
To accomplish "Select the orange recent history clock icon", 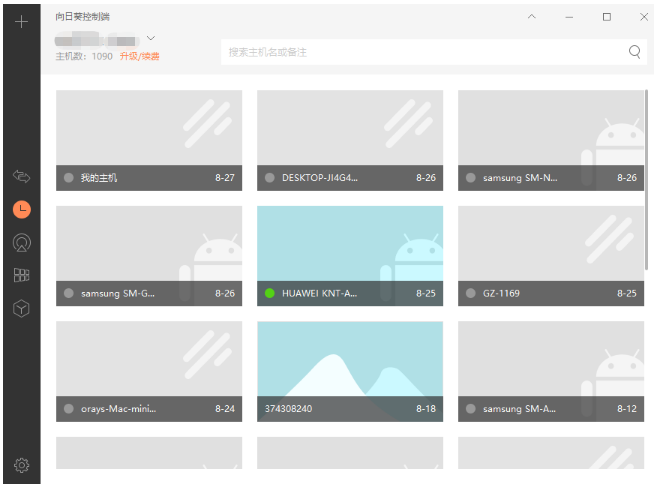I will coord(22,209).
